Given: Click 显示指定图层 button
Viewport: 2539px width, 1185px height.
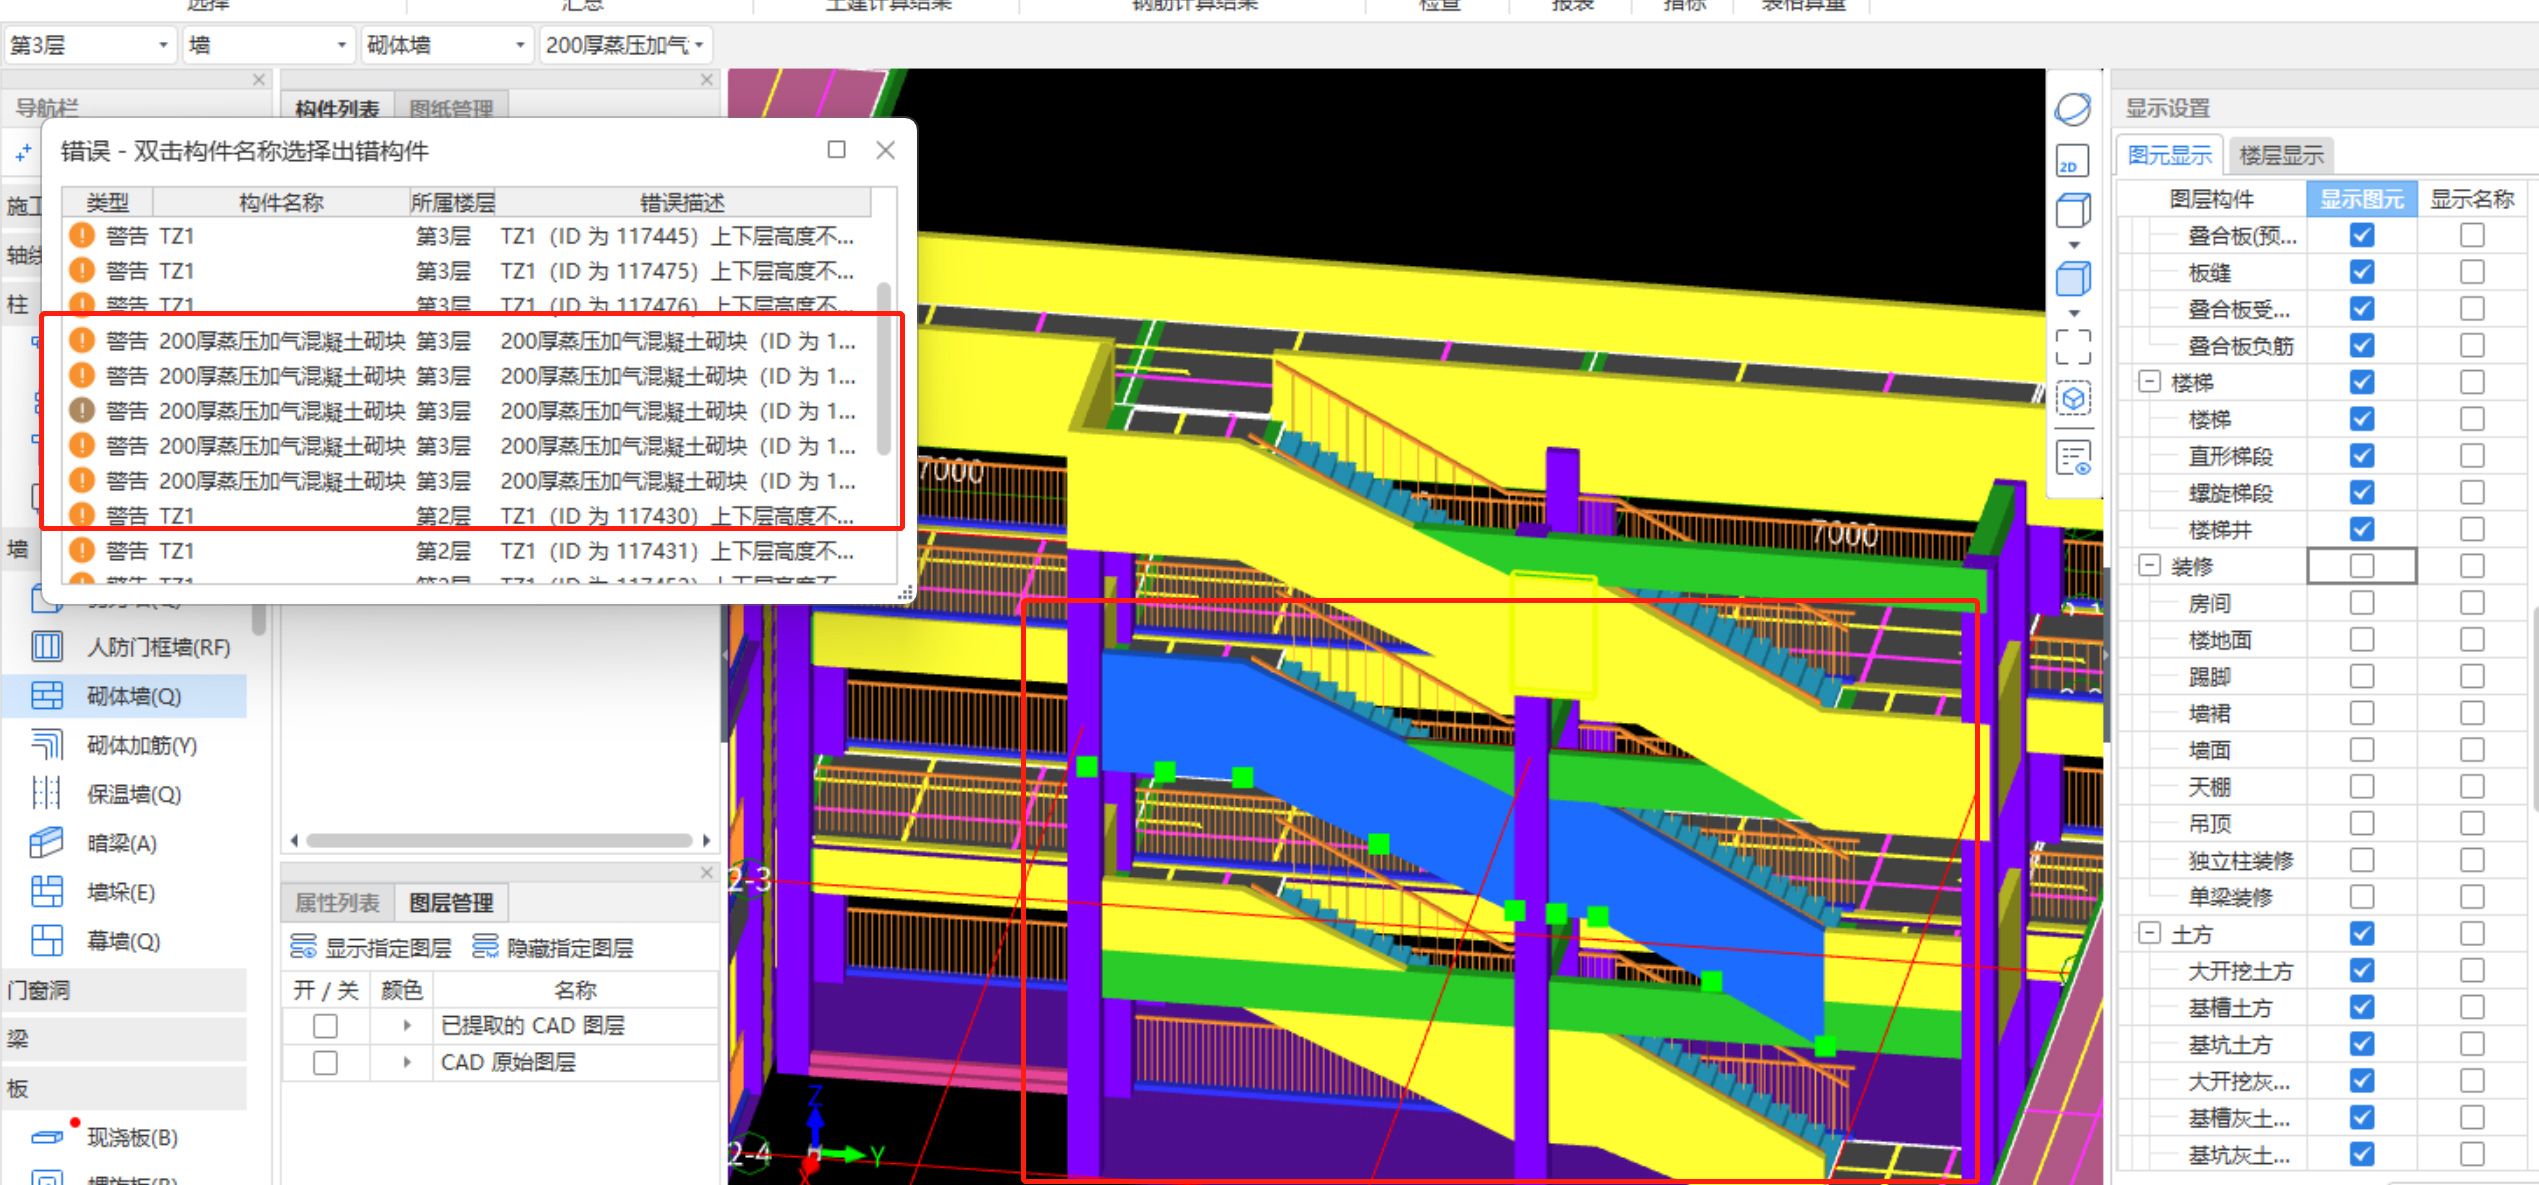Looking at the screenshot, I should tap(371, 947).
